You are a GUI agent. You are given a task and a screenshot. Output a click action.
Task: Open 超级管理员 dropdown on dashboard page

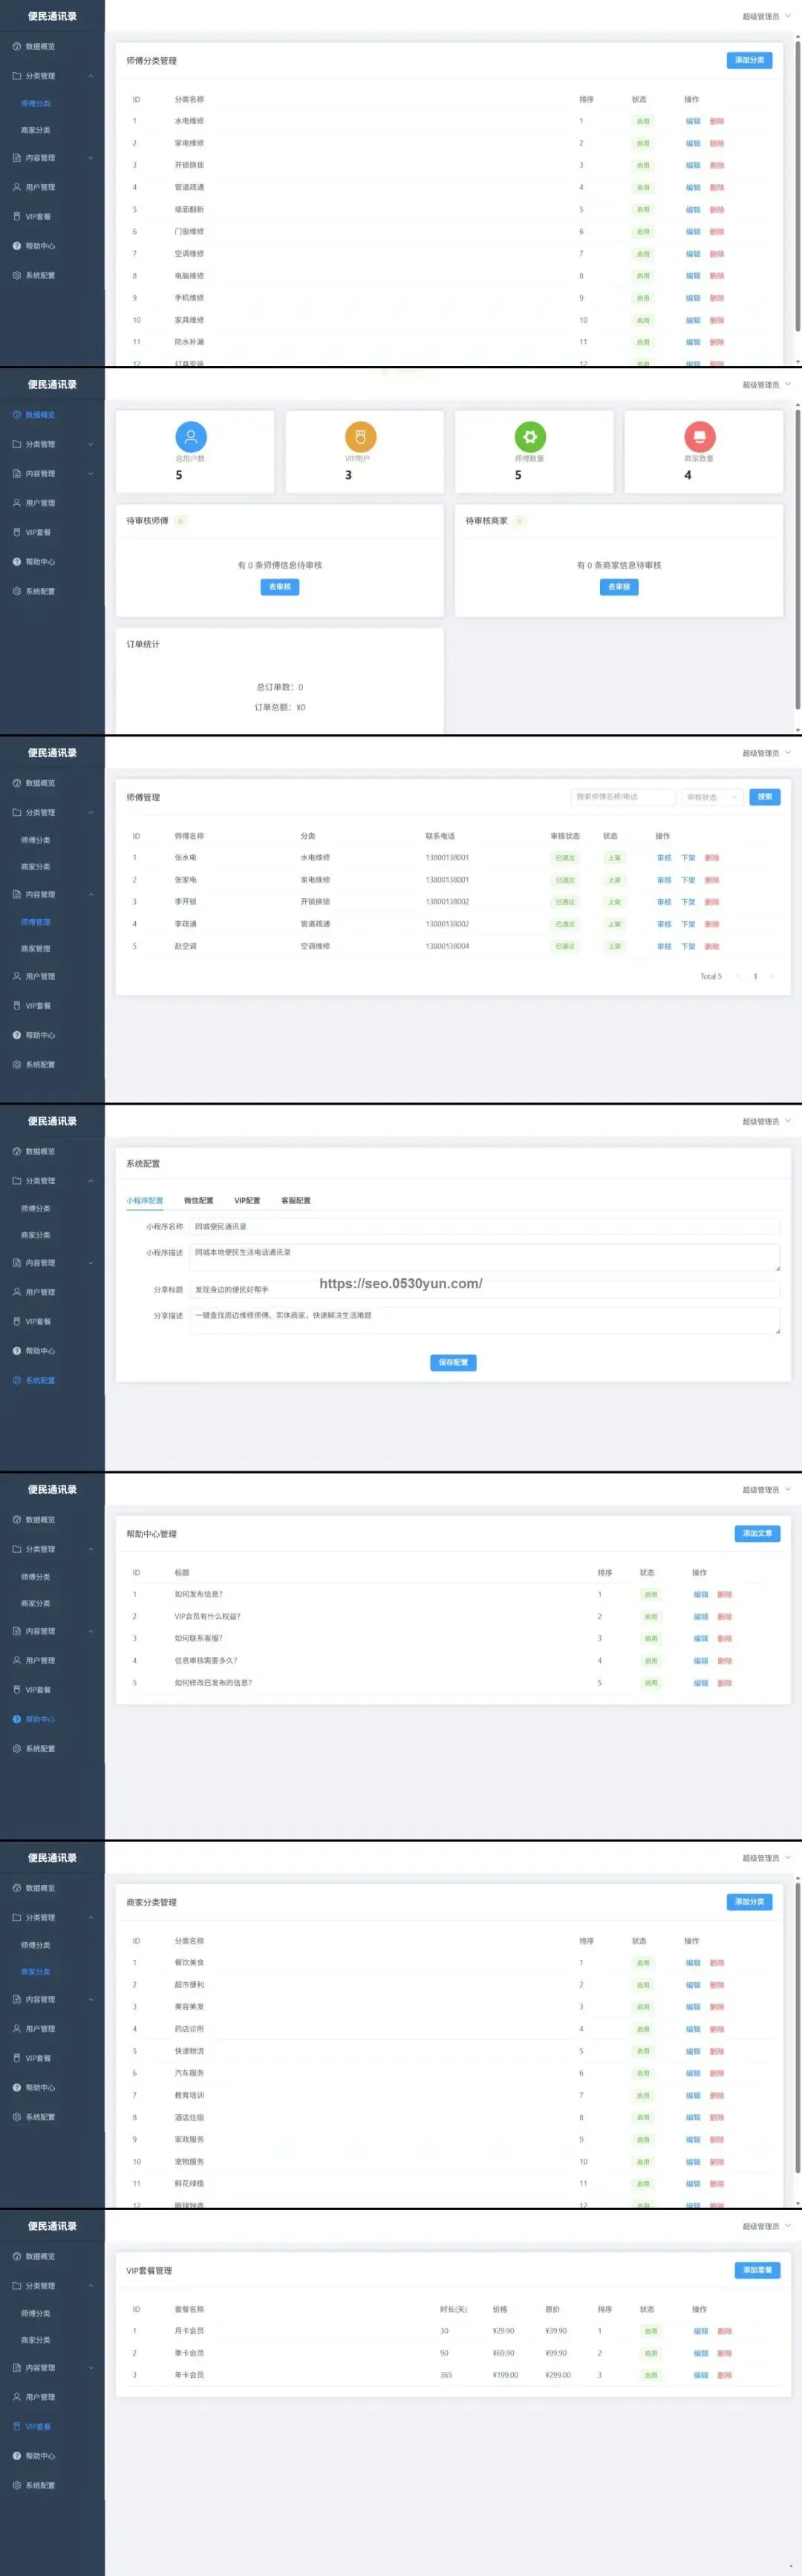coord(766,385)
